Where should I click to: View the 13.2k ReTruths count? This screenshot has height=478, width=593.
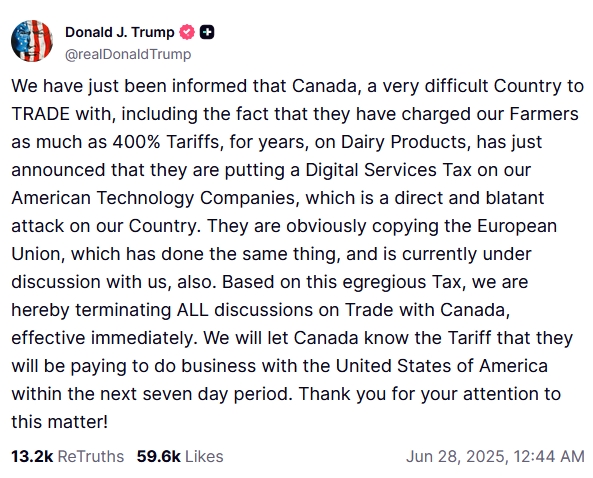tap(32, 456)
